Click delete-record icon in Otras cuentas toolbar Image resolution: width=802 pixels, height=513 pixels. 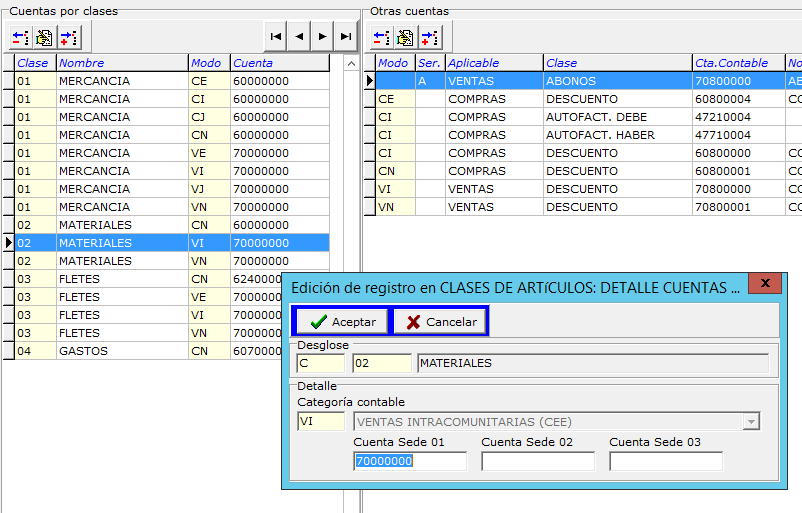[x=381, y=38]
